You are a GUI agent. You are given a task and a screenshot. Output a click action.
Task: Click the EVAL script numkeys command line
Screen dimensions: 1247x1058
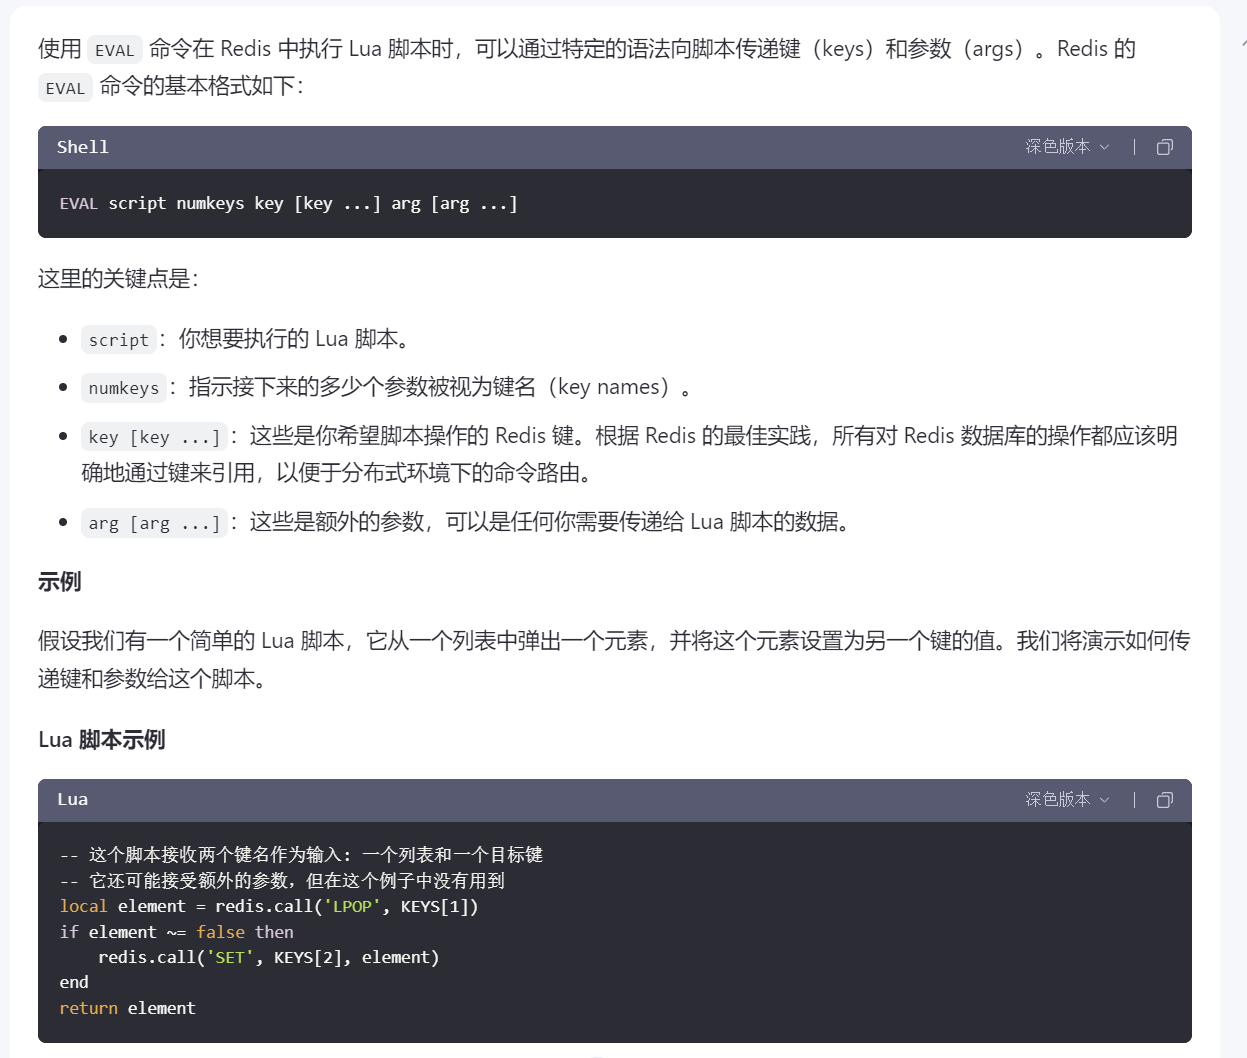[x=289, y=204]
